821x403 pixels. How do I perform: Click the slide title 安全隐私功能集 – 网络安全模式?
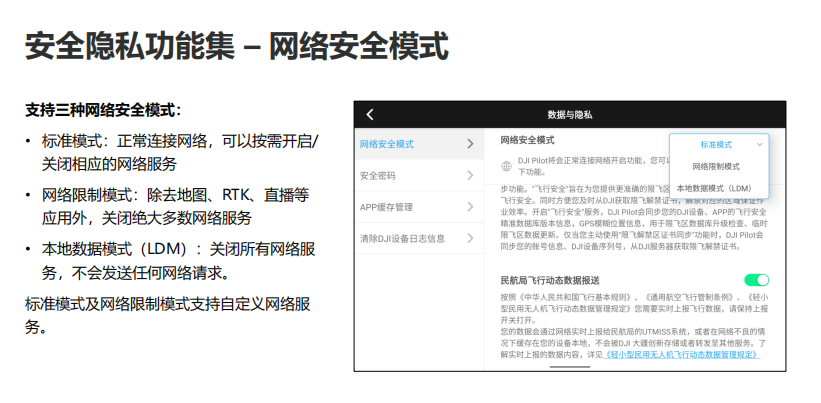[x=237, y=47]
